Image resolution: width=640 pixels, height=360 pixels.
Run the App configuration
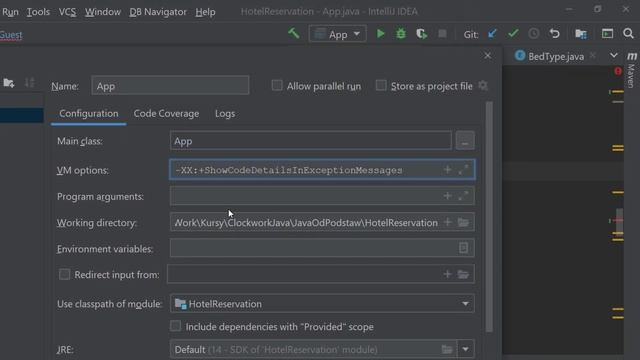click(380, 33)
